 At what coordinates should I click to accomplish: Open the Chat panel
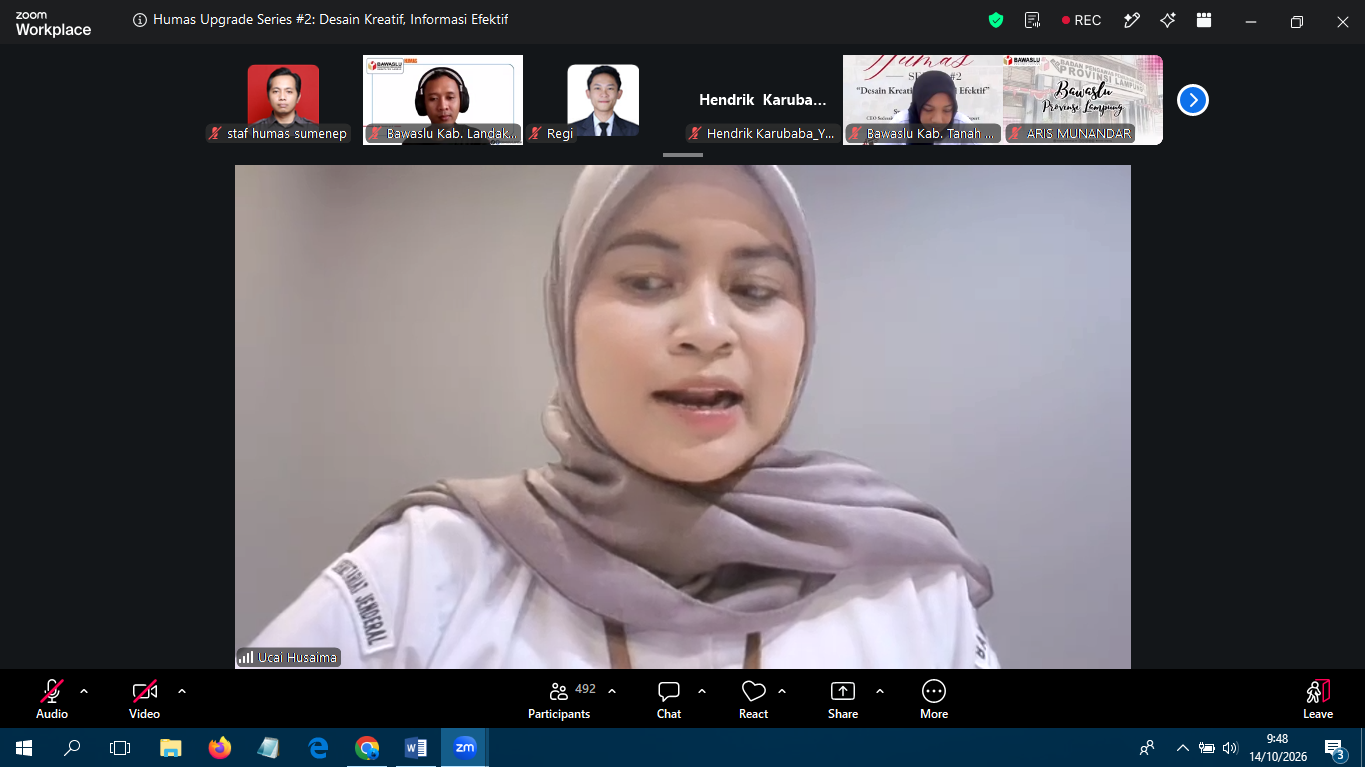click(669, 699)
